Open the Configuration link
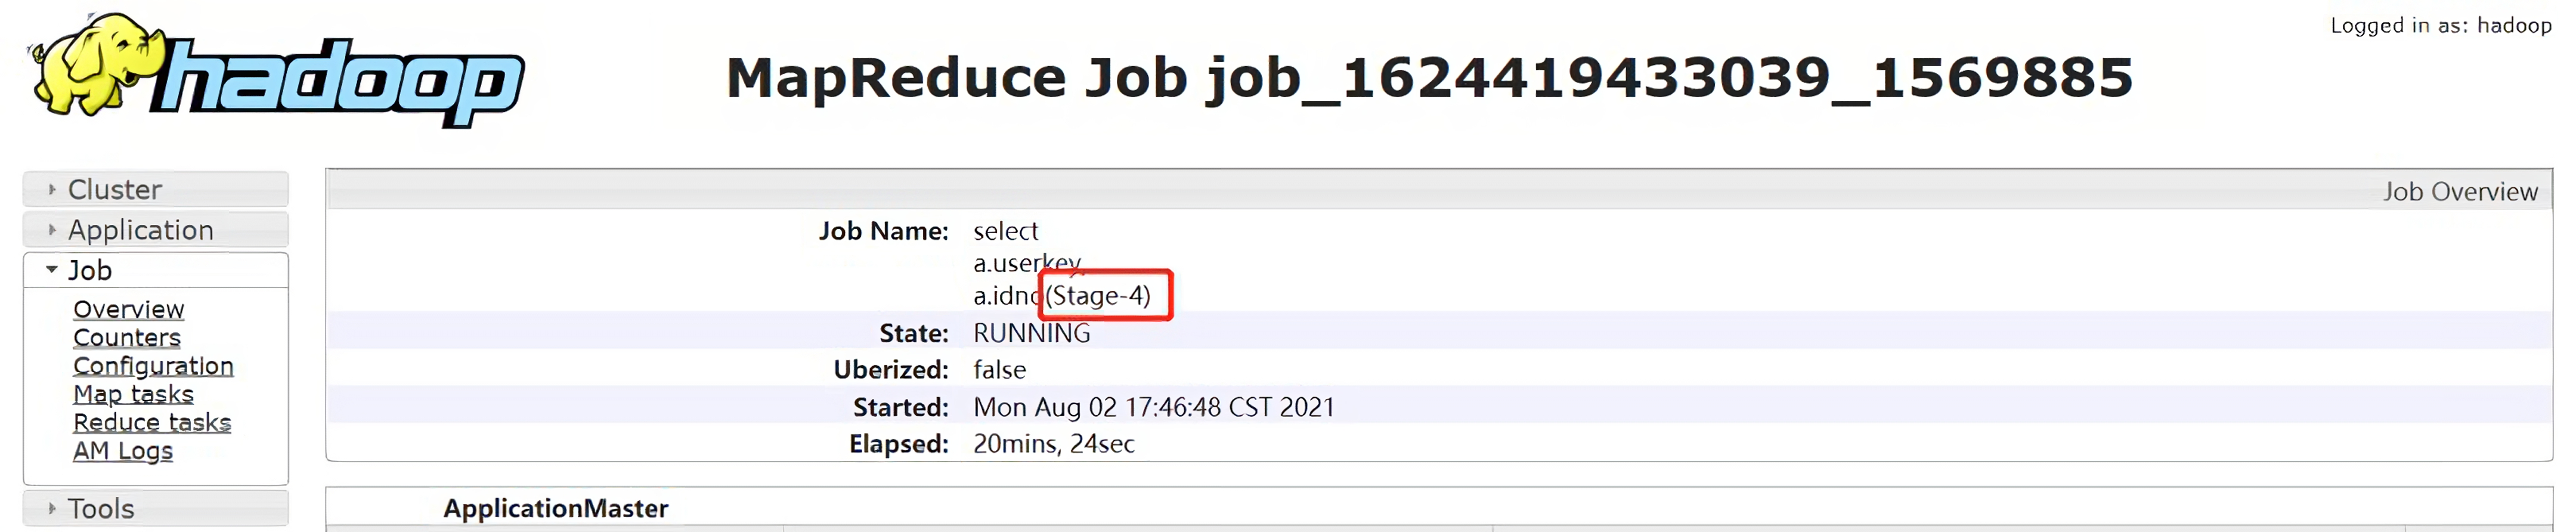The height and width of the screenshot is (532, 2576). (x=153, y=366)
